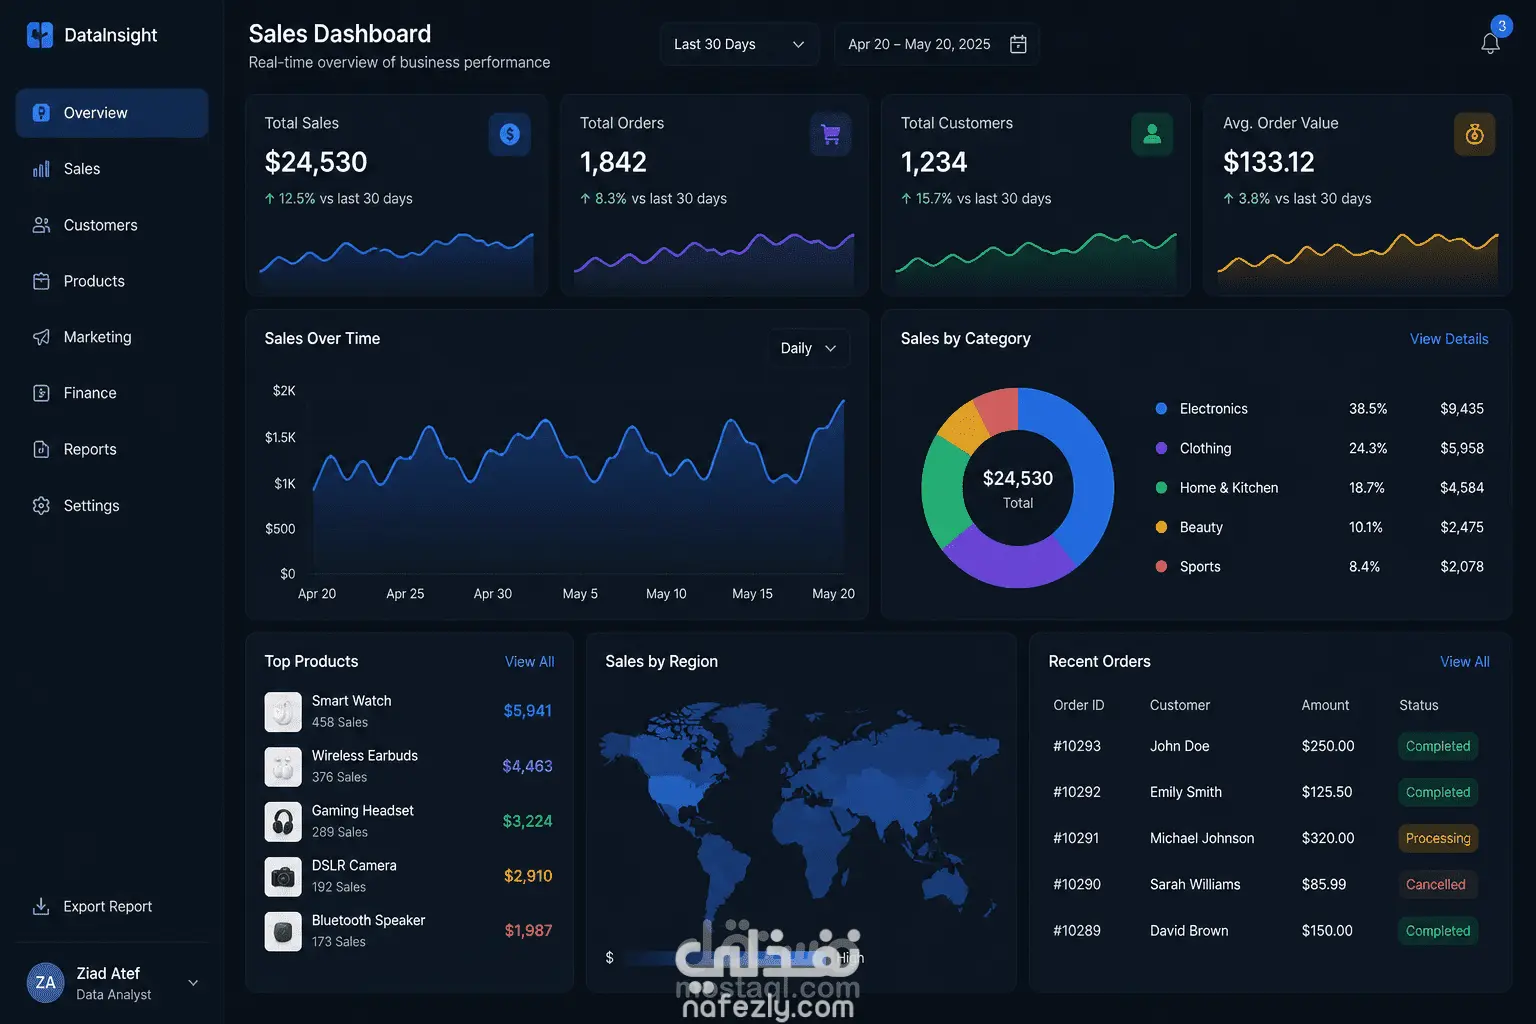Click the Processing status badge for #10291

(1438, 838)
